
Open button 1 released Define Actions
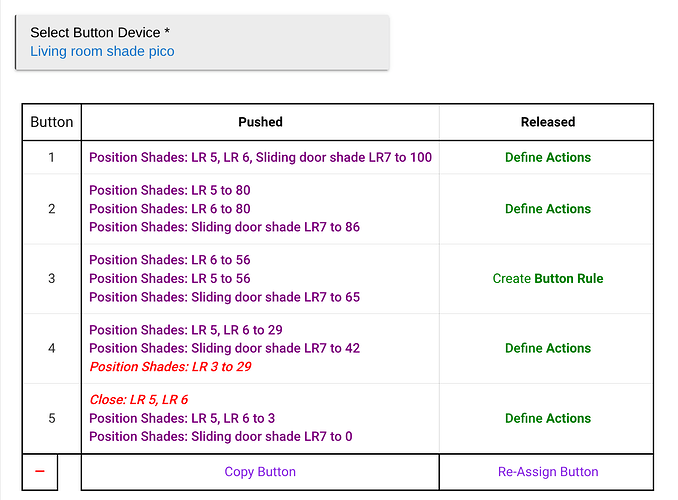pos(547,157)
